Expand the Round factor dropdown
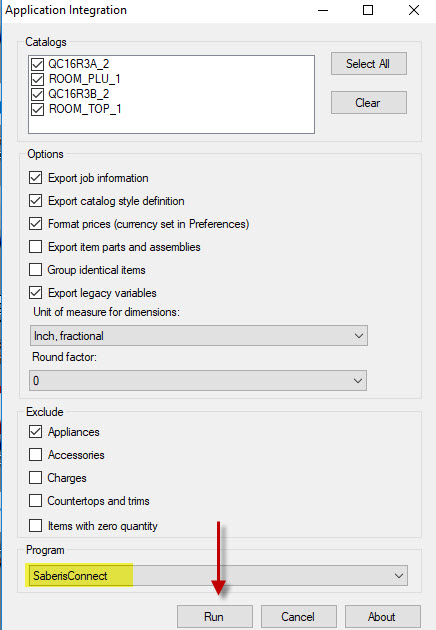The image size is (436, 630). point(198,380)
